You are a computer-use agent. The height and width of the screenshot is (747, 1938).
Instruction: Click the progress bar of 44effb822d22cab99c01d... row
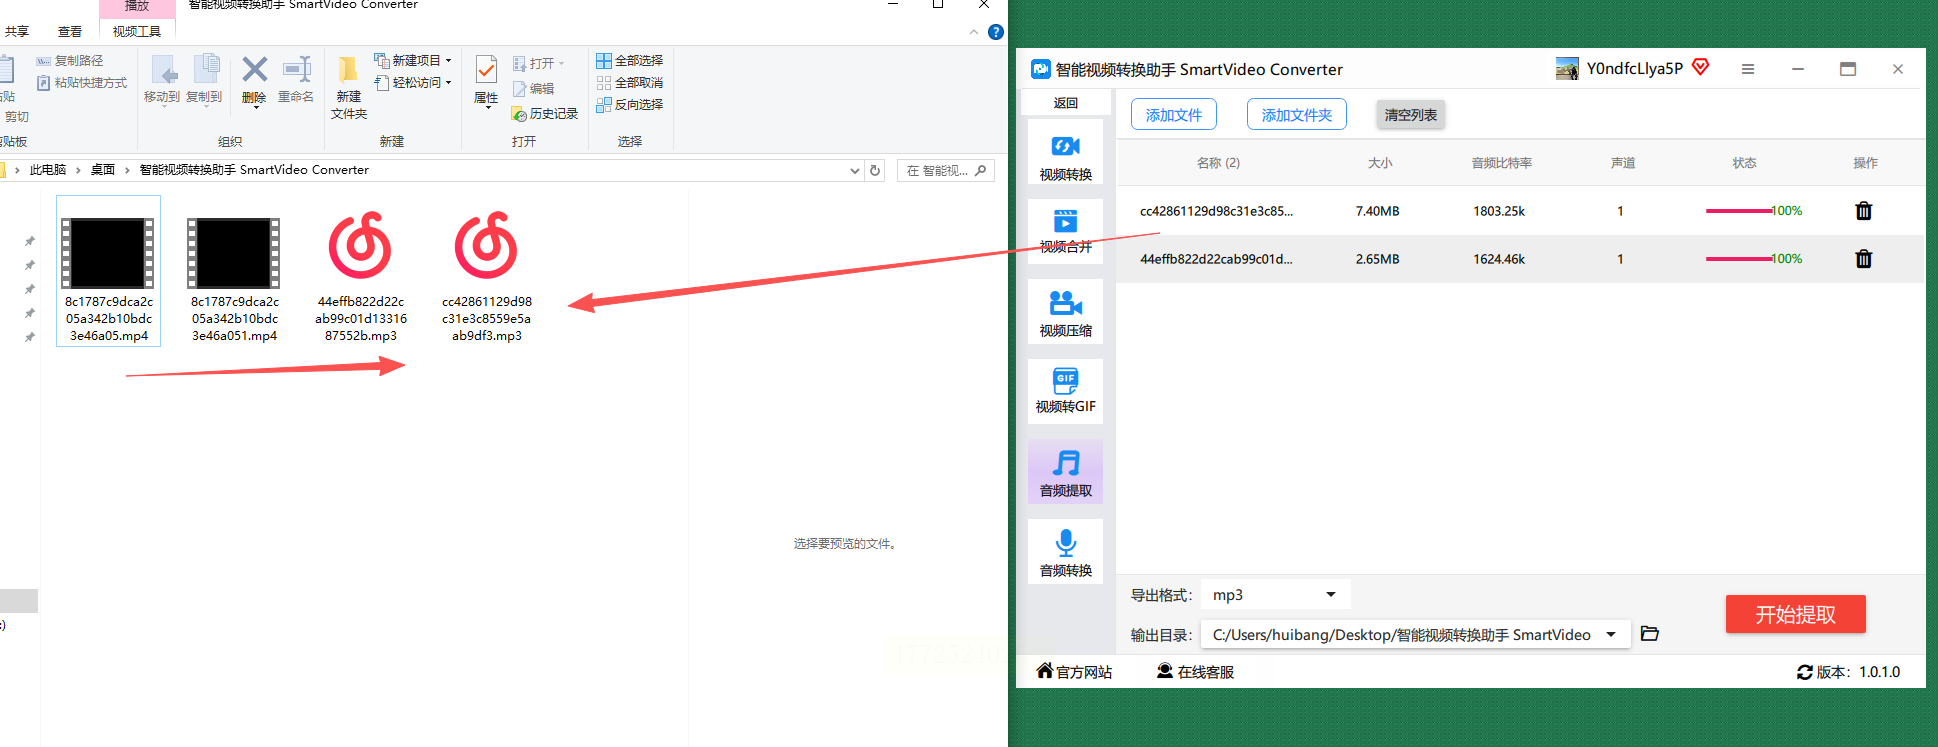pos(1739,259)
